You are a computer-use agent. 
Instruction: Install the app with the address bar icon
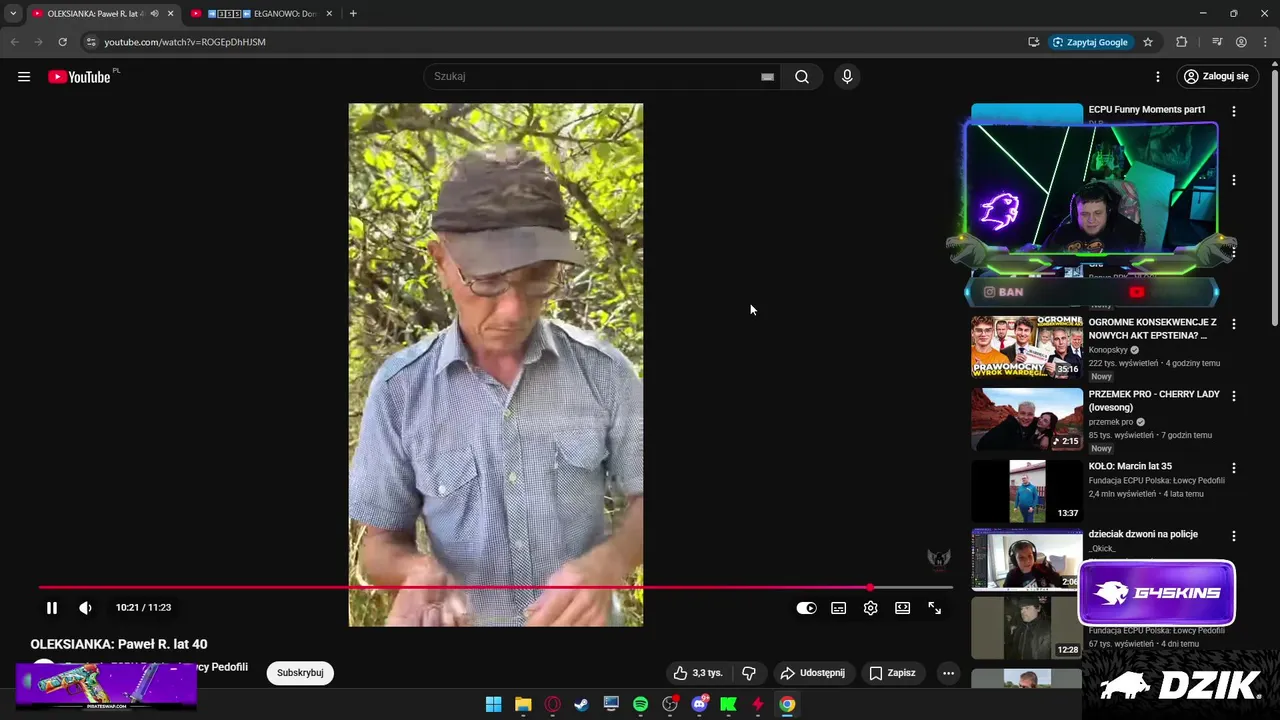[x=1033, y=42]
